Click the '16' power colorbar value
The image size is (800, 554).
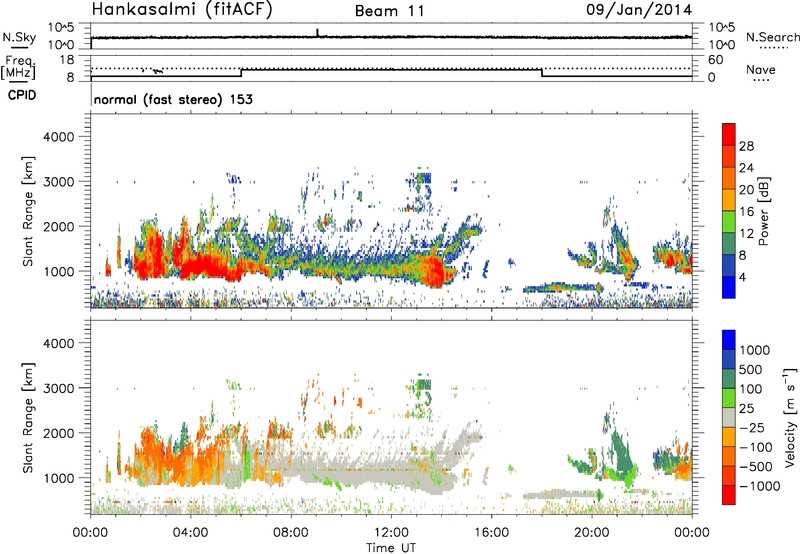[746, 212]
